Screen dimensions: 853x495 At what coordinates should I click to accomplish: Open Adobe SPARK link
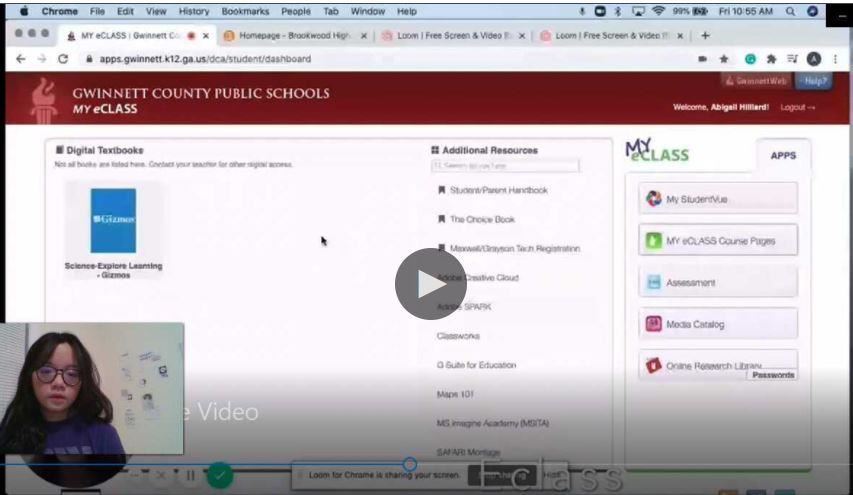[464, 307]
